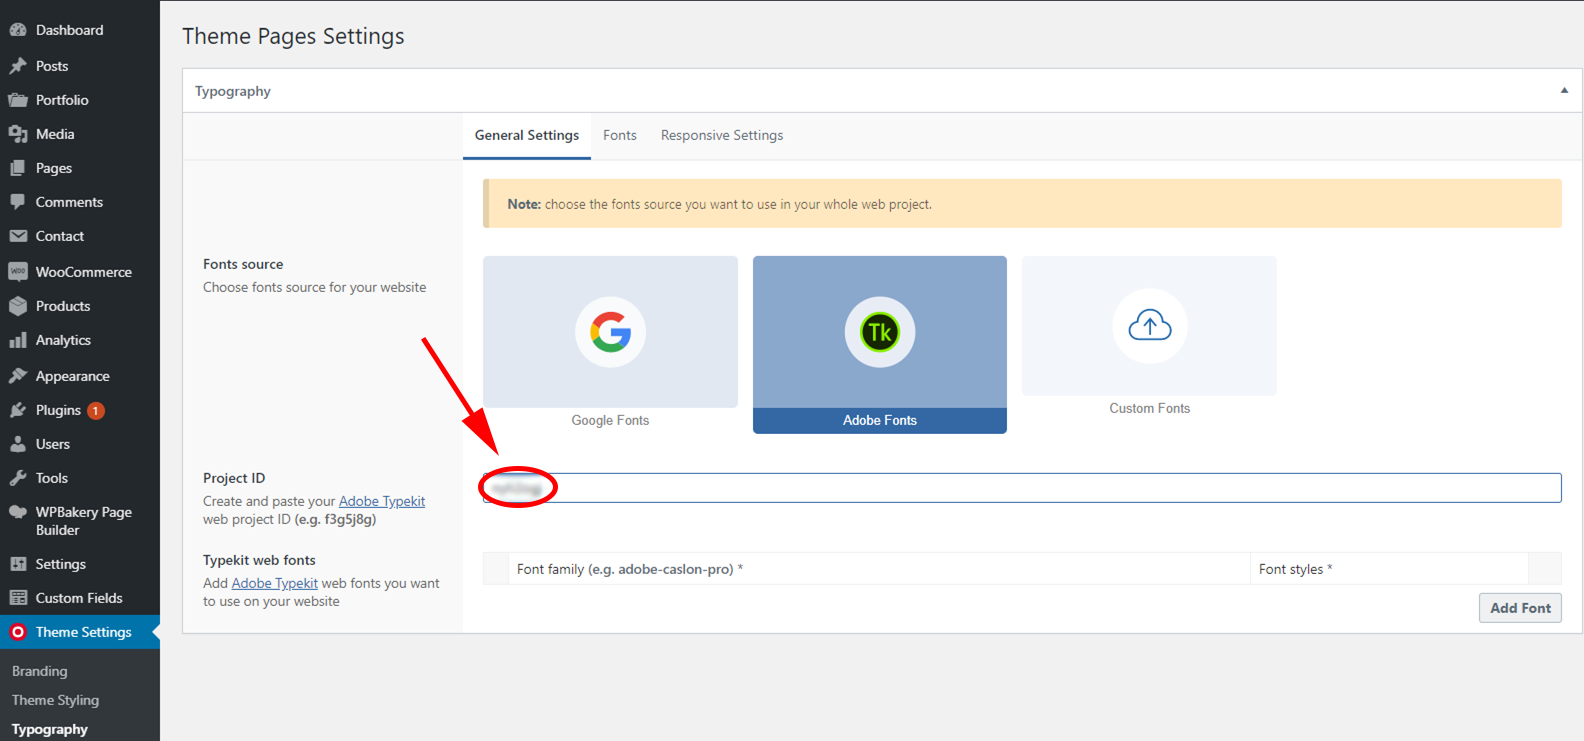Collapse the Typography panel arrow

click(1564, 90)
